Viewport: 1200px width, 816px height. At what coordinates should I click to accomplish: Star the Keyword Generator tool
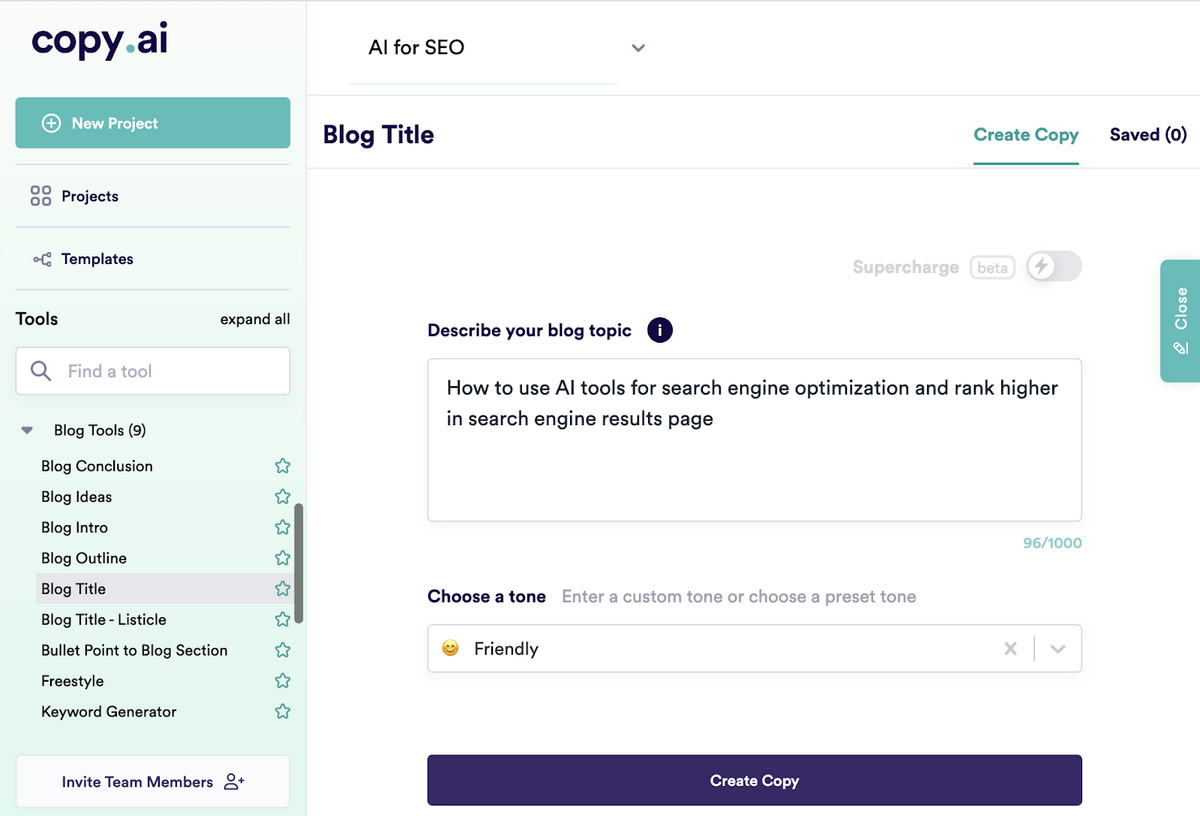click(x=281, y=711)
